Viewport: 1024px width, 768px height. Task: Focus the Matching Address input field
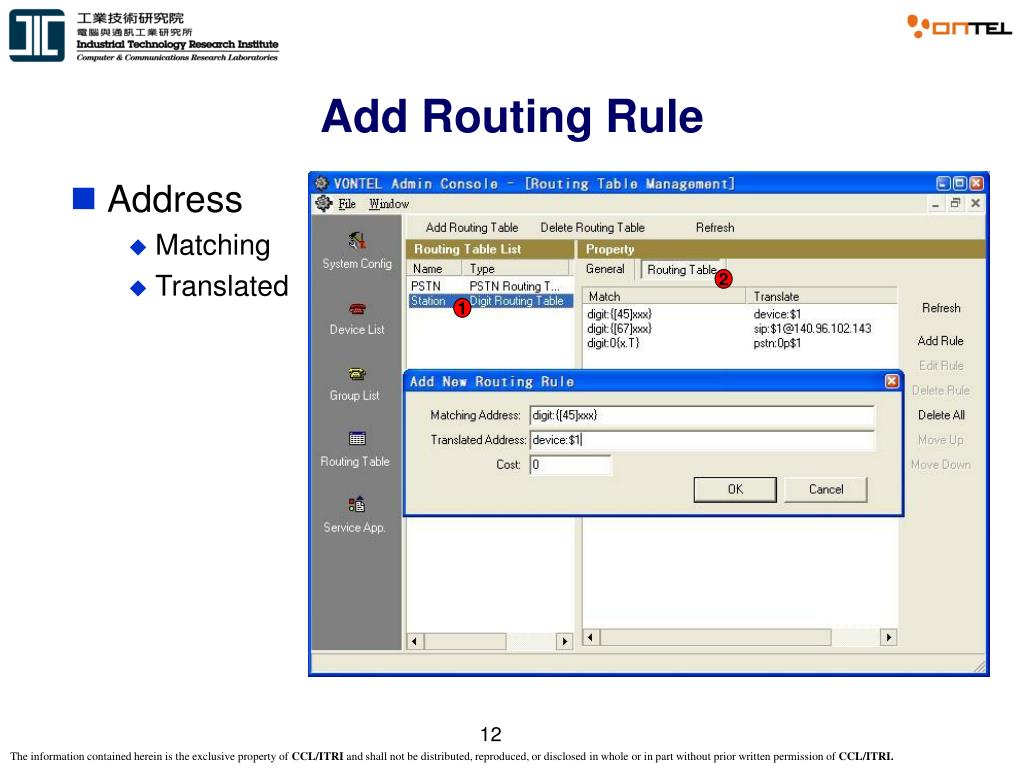701,415
